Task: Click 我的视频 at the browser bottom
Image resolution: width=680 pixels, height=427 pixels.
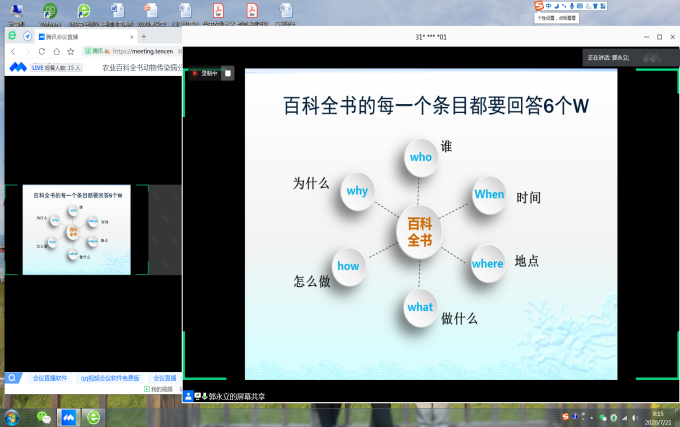Action: [x=160, y=388]
